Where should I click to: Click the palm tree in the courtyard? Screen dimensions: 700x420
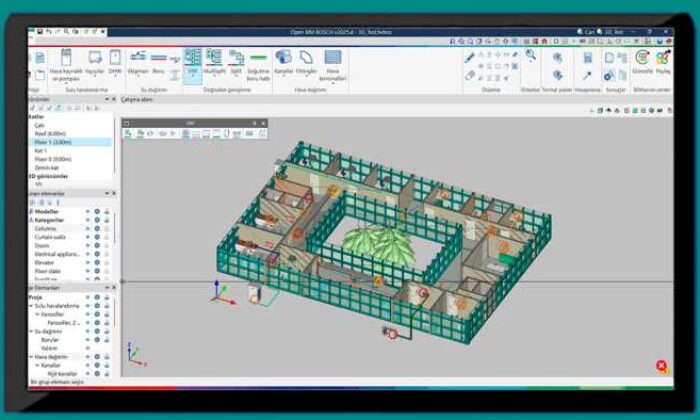379,244
